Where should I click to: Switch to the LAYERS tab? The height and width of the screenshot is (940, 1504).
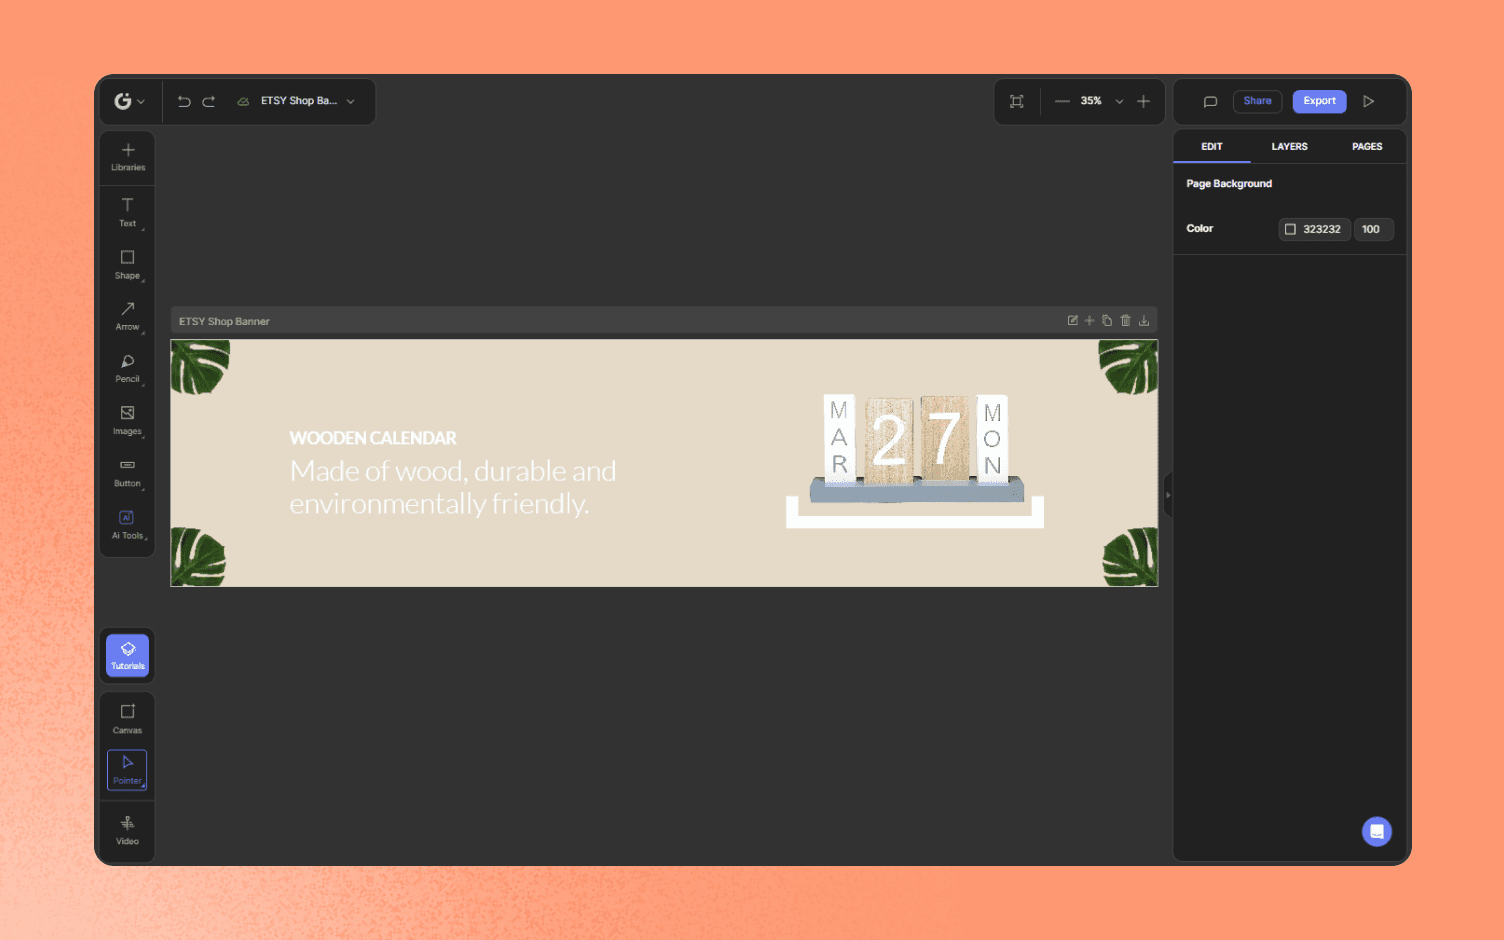[1290, 147]
